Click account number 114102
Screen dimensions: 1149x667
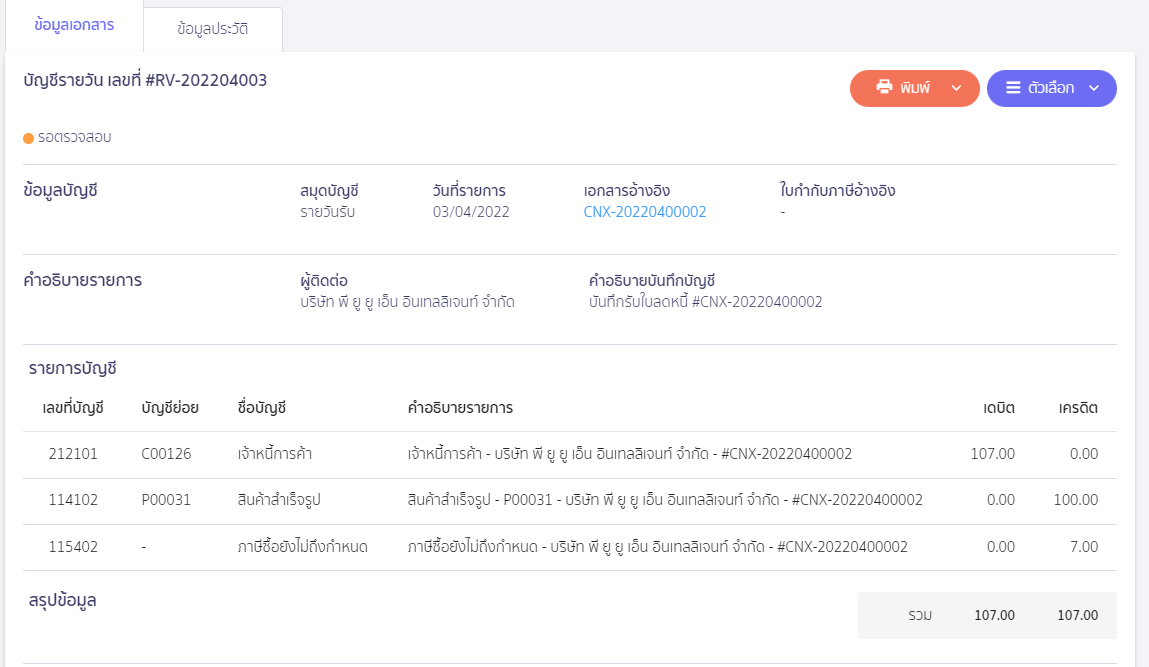(x=73, y=500)
